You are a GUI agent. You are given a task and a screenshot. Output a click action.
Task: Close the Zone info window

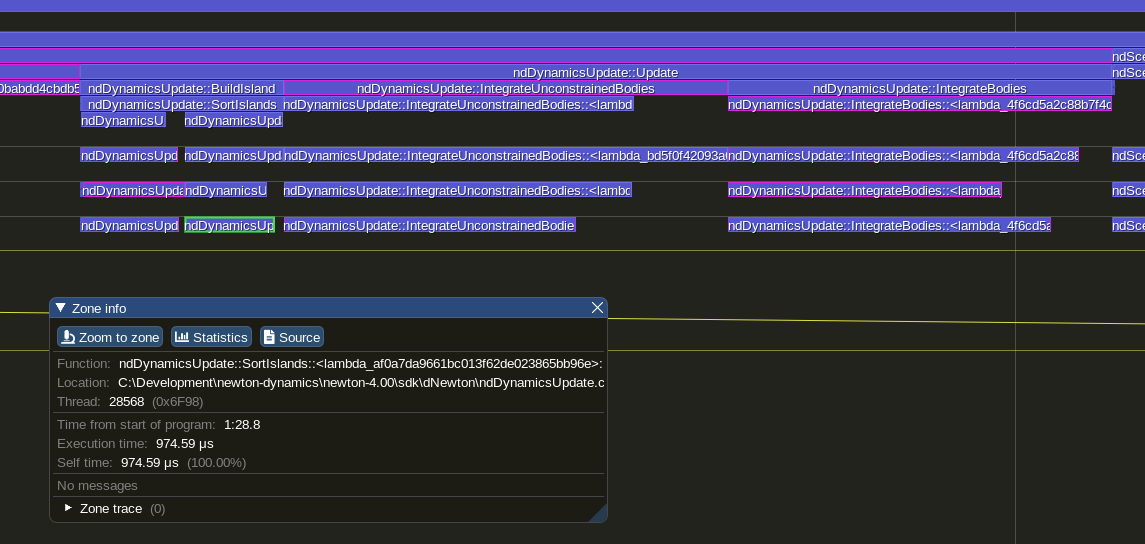597,308
